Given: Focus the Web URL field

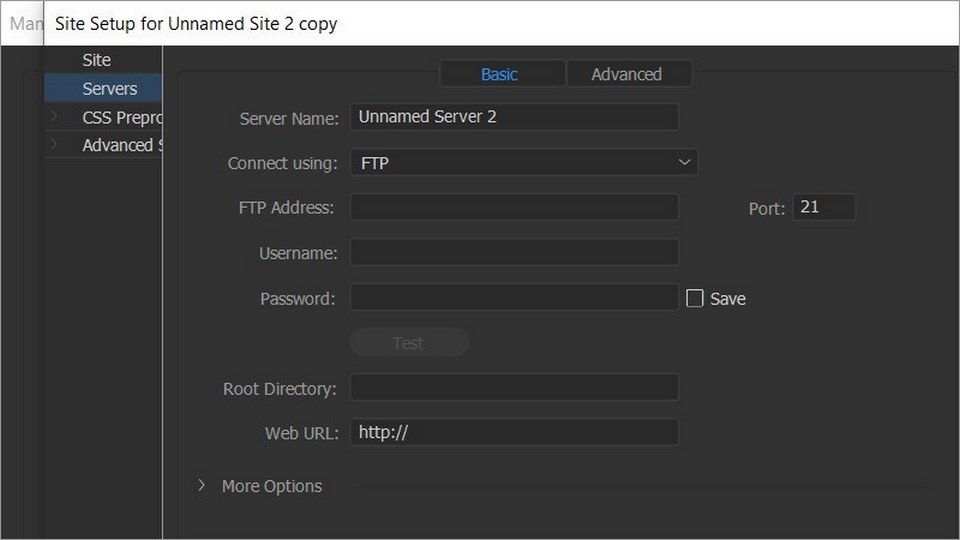Looking at the screenshot, I should coord(514,433).
